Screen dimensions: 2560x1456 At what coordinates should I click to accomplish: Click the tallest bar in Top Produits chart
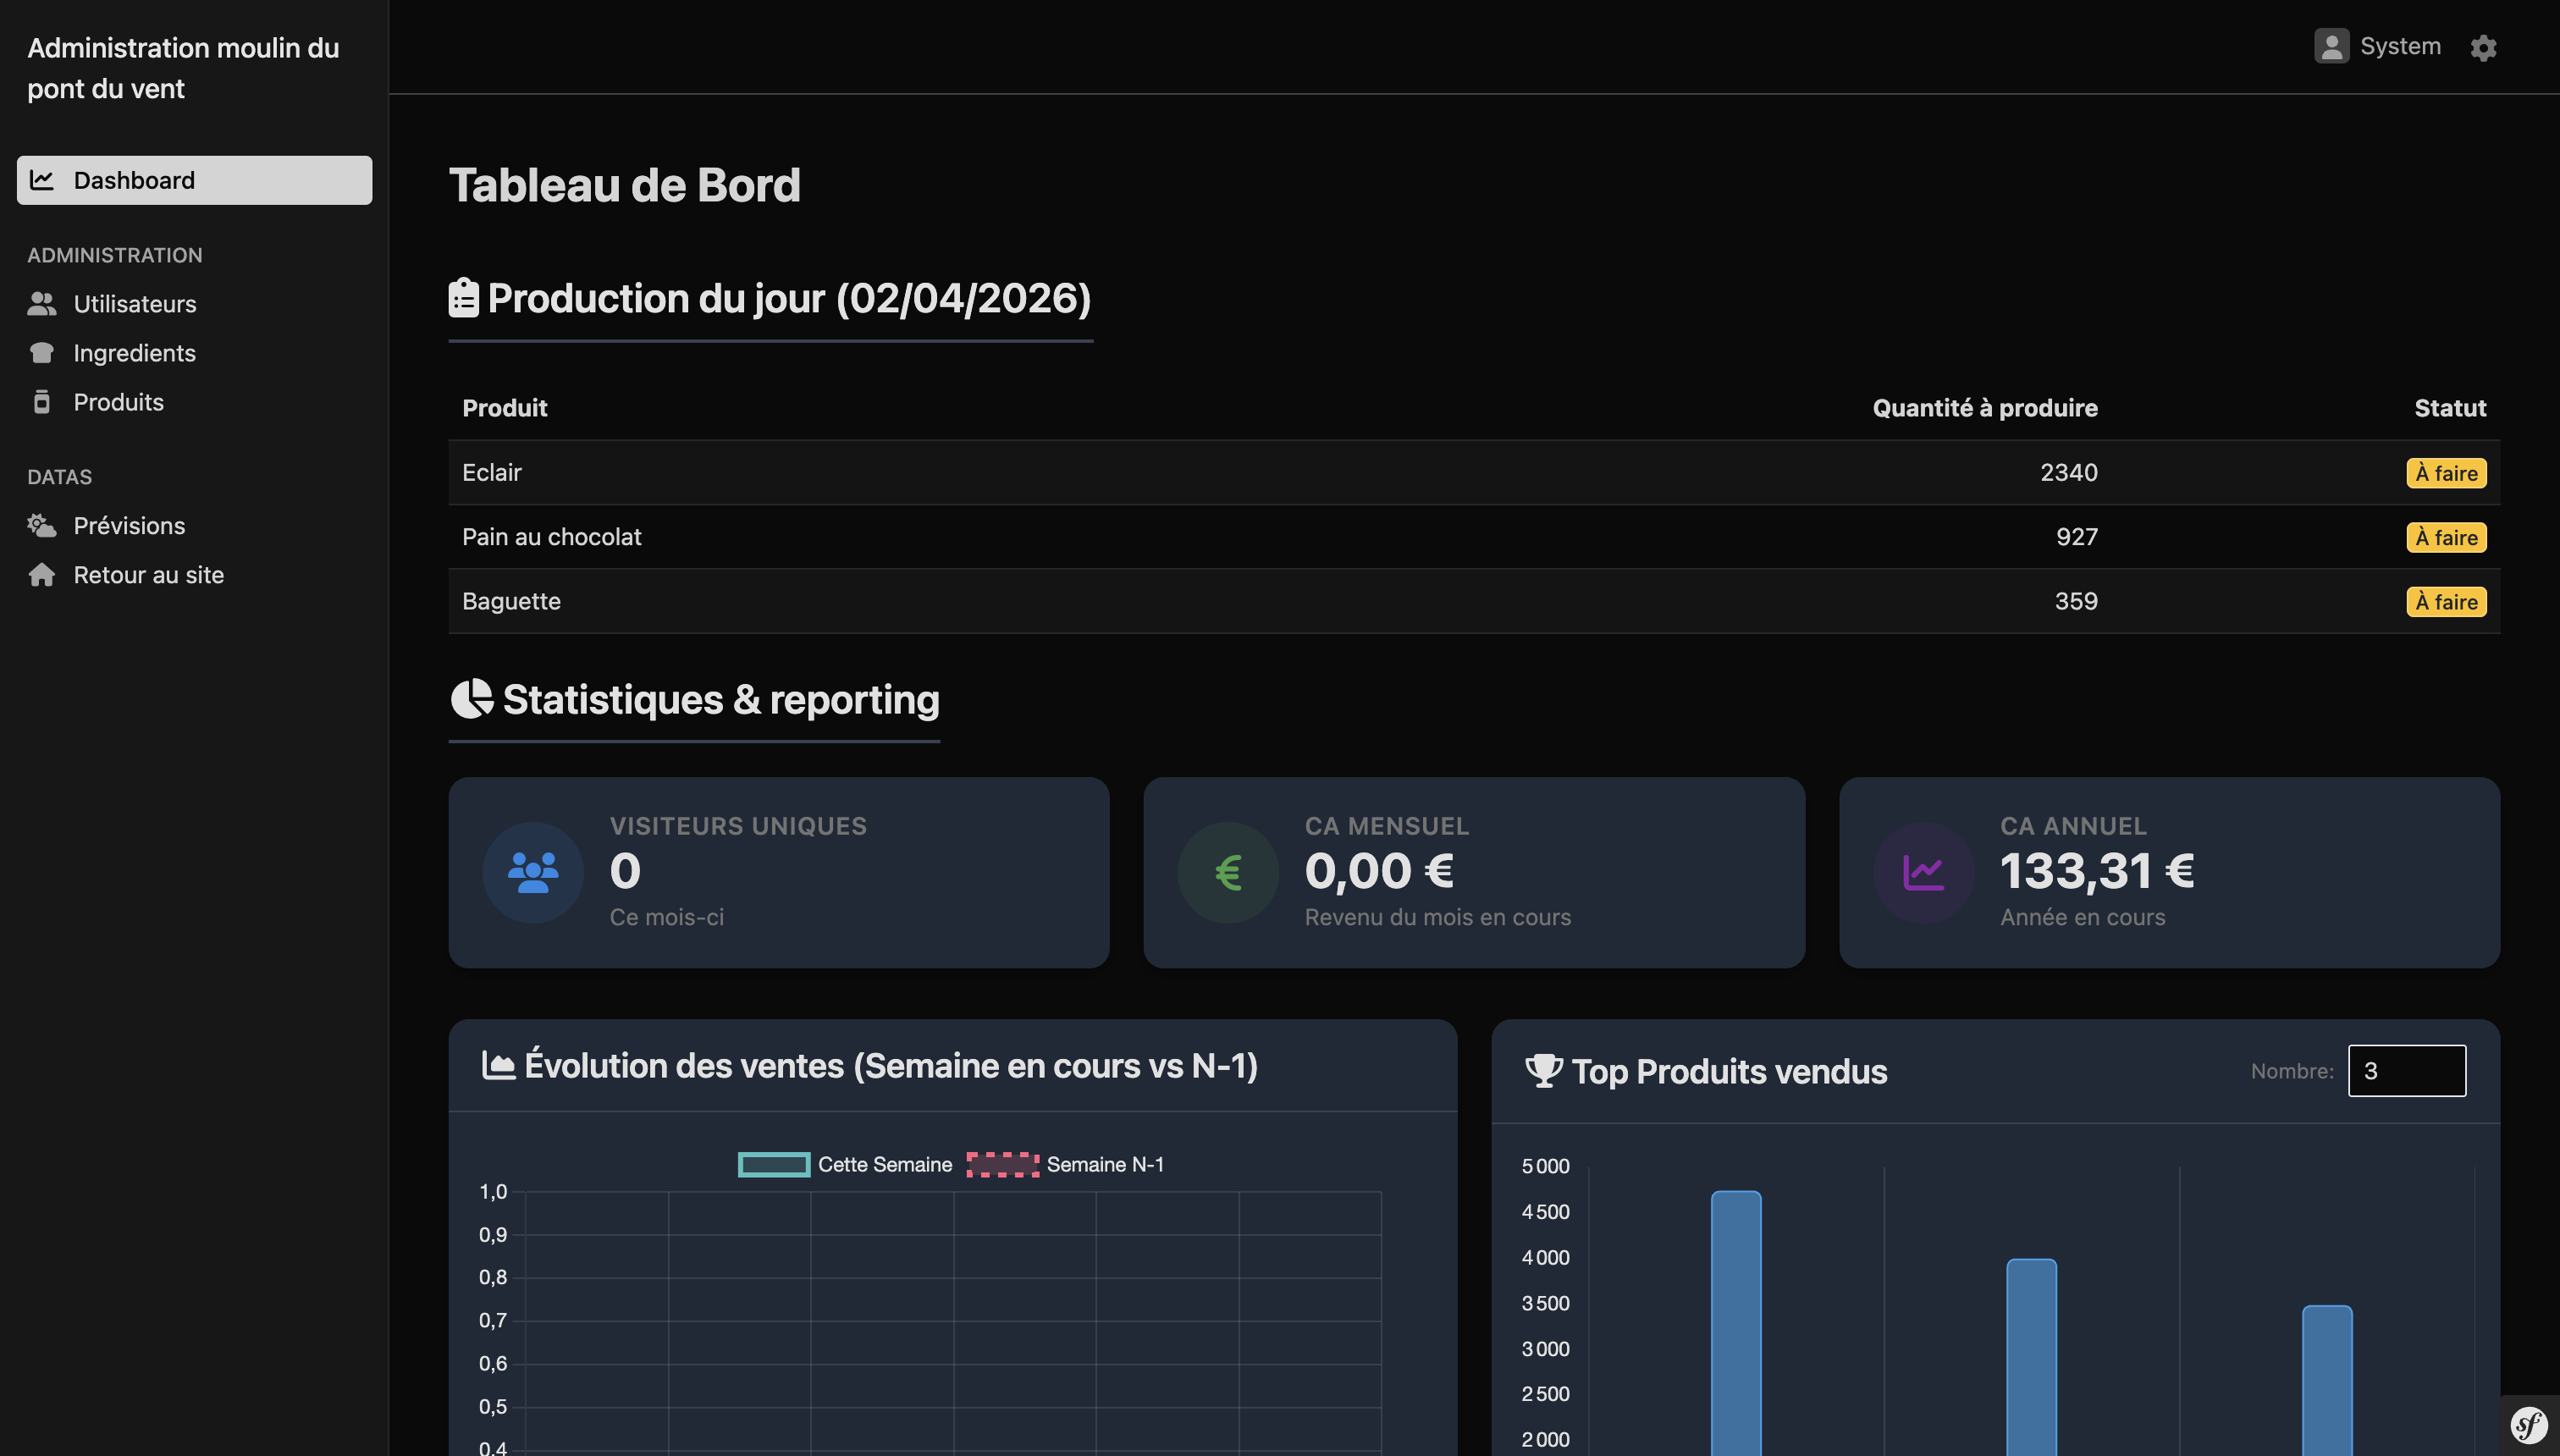click(1736, 1323)
